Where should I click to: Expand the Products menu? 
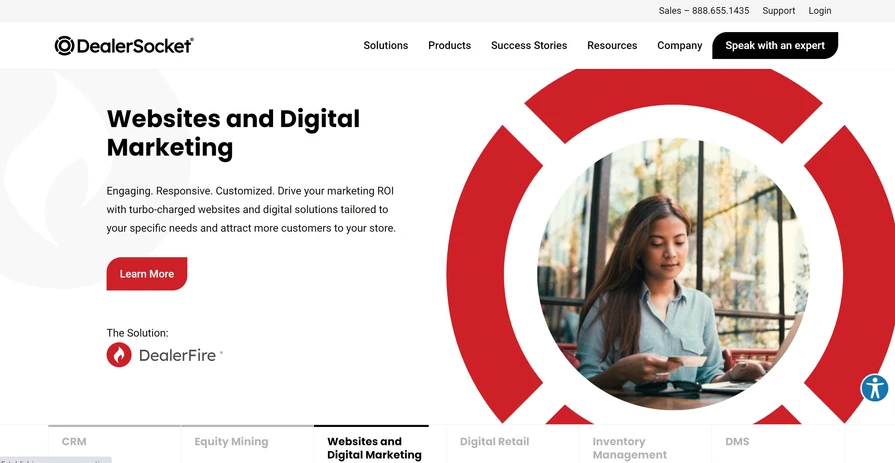tap(449, 45)
